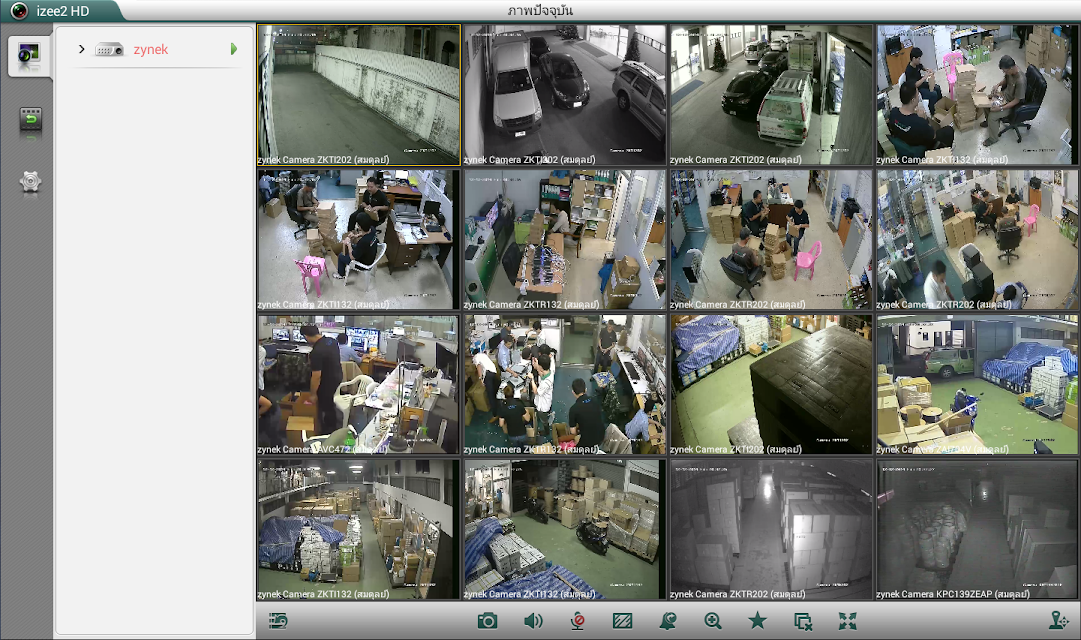1081x640 pixels.
Task: Toggle audio with the speaker icon
Action: click(x=533, y=621)
